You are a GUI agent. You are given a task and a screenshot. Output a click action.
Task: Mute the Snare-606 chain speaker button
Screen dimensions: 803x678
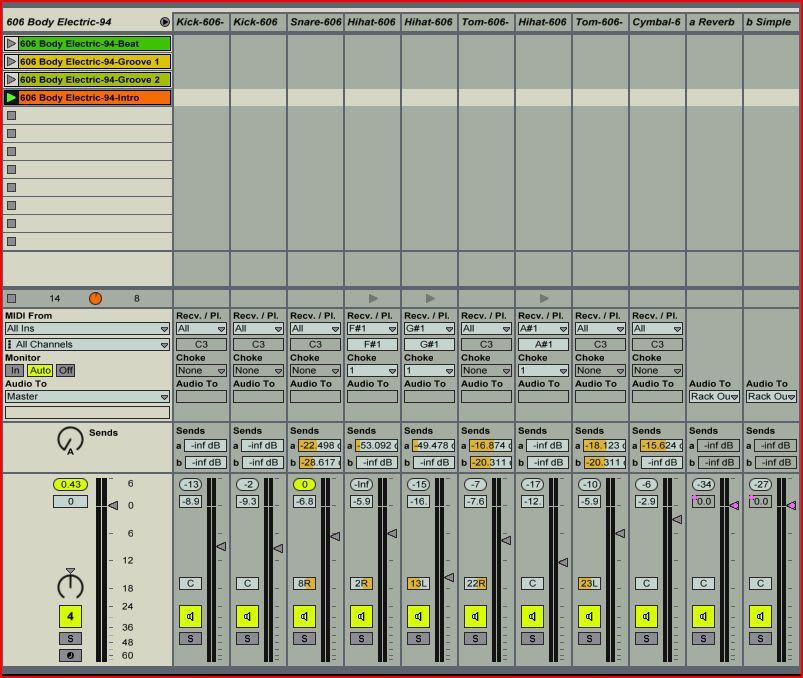coord(304,617)
